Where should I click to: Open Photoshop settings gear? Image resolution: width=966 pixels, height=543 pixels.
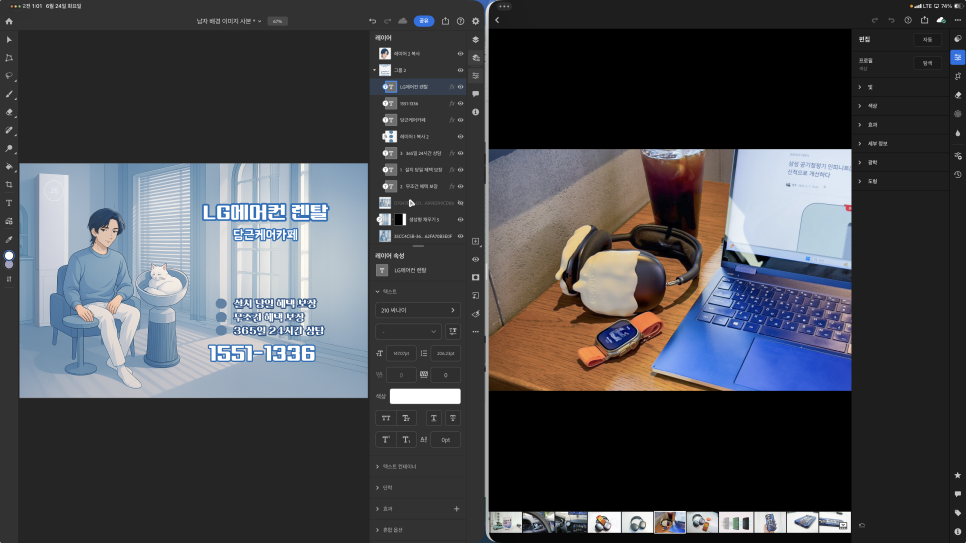point(476,21)
